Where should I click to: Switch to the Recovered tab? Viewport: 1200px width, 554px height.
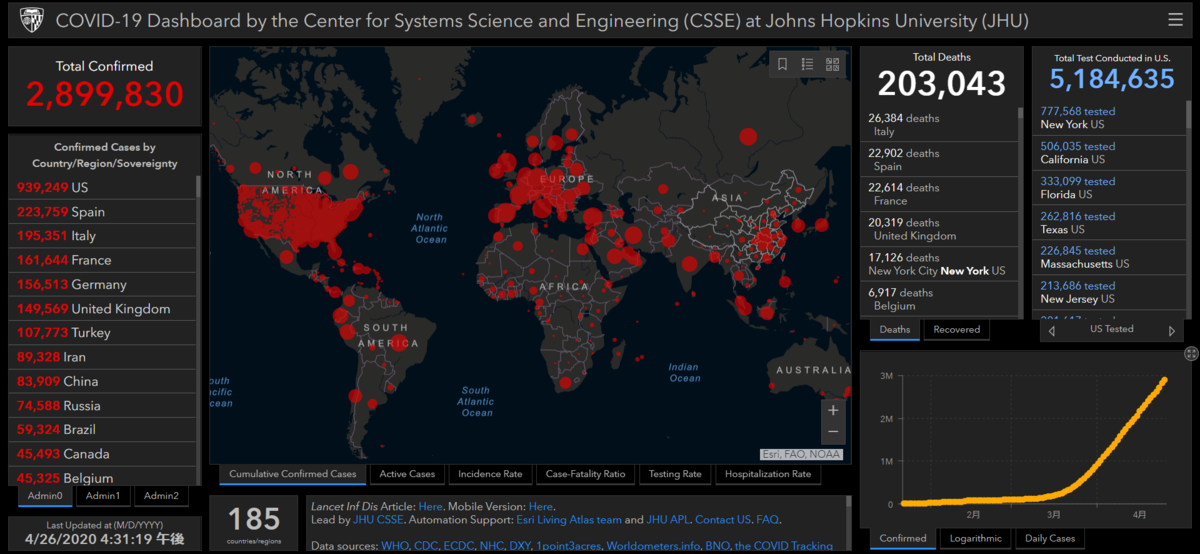click(x=957, y=329)
